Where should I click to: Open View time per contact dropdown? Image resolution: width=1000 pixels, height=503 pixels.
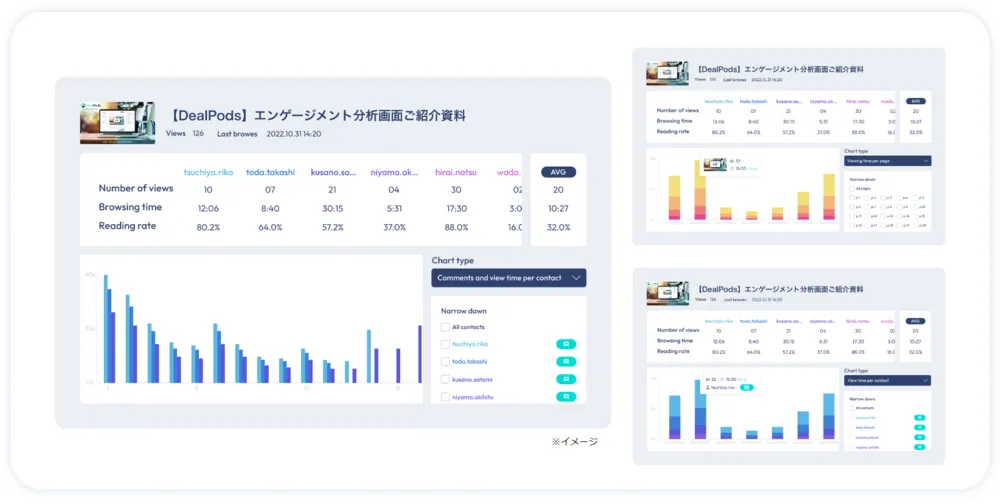tap(888, 381)
